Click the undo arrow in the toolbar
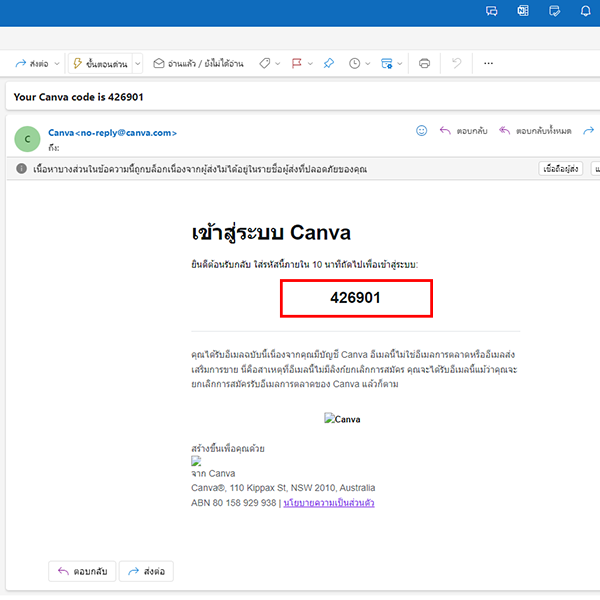Screen dimensions: 600x600 (457, 64)
